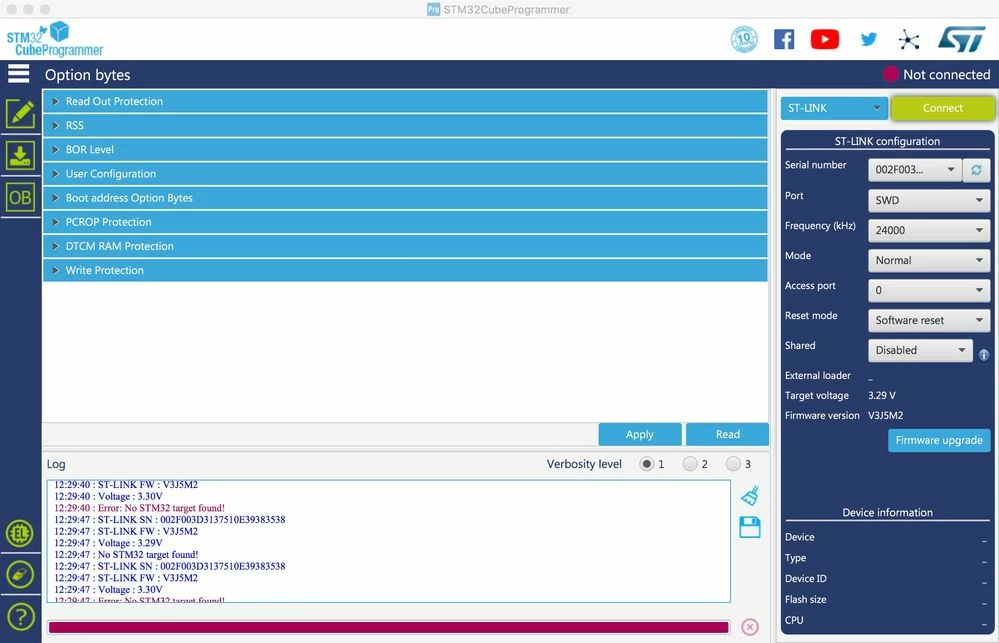Click the STM32CubeProgrammer logo
Screen dimensions: 999x643
pyautogui.click(x=55, y=40)
